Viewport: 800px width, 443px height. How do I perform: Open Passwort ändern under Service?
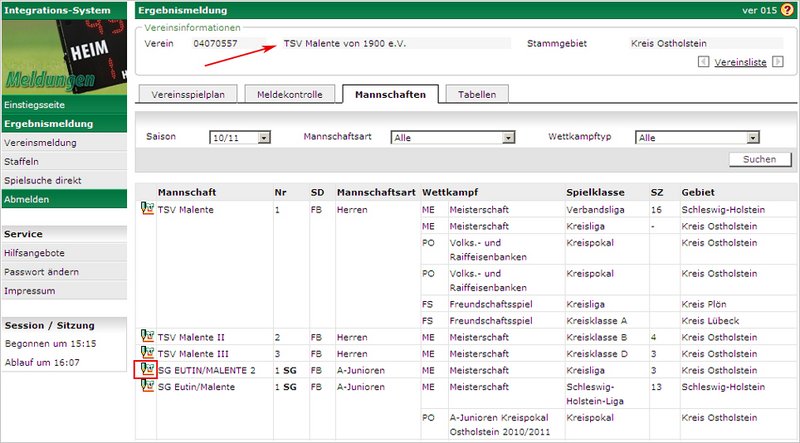42,272
